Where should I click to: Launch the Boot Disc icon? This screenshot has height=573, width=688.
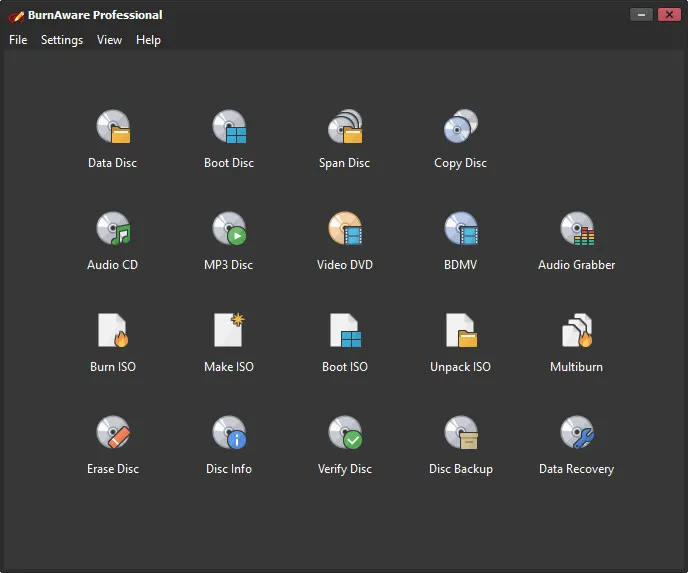pos(229,126)
